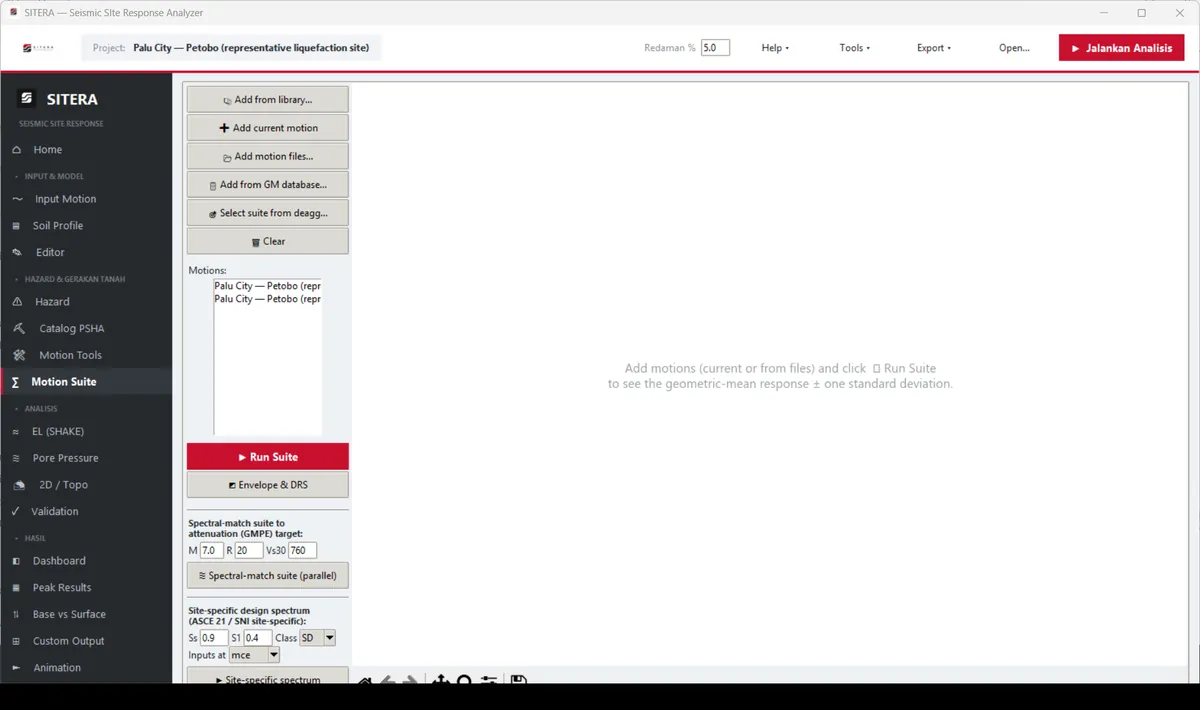Click the configure subplots sliders icon
This screenshot has height=710, width=1200.
488,680
